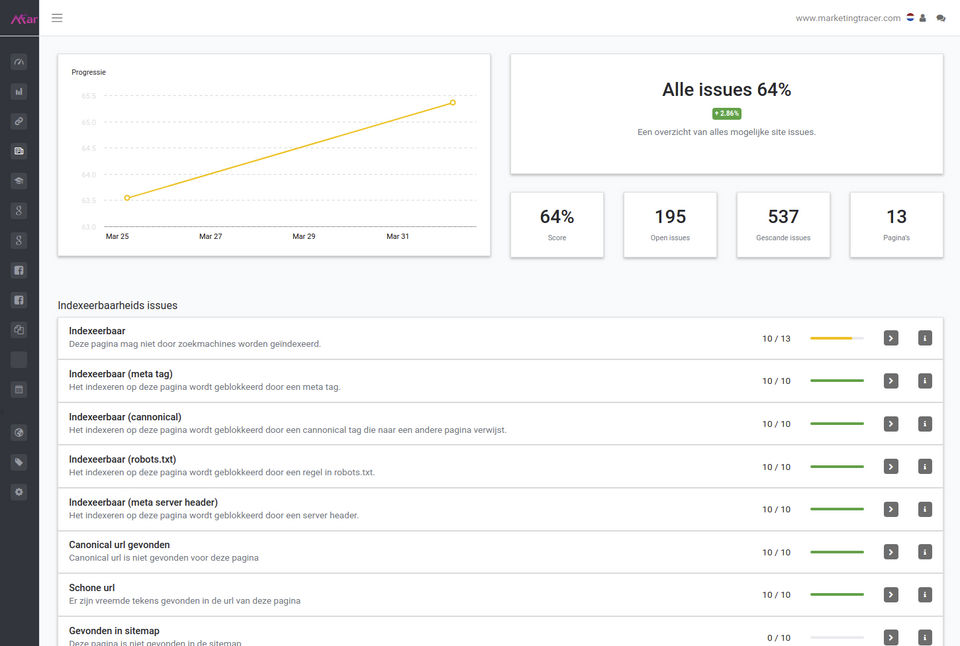Show info for the Schone url row
960x646 pixels.
point(925,595)
